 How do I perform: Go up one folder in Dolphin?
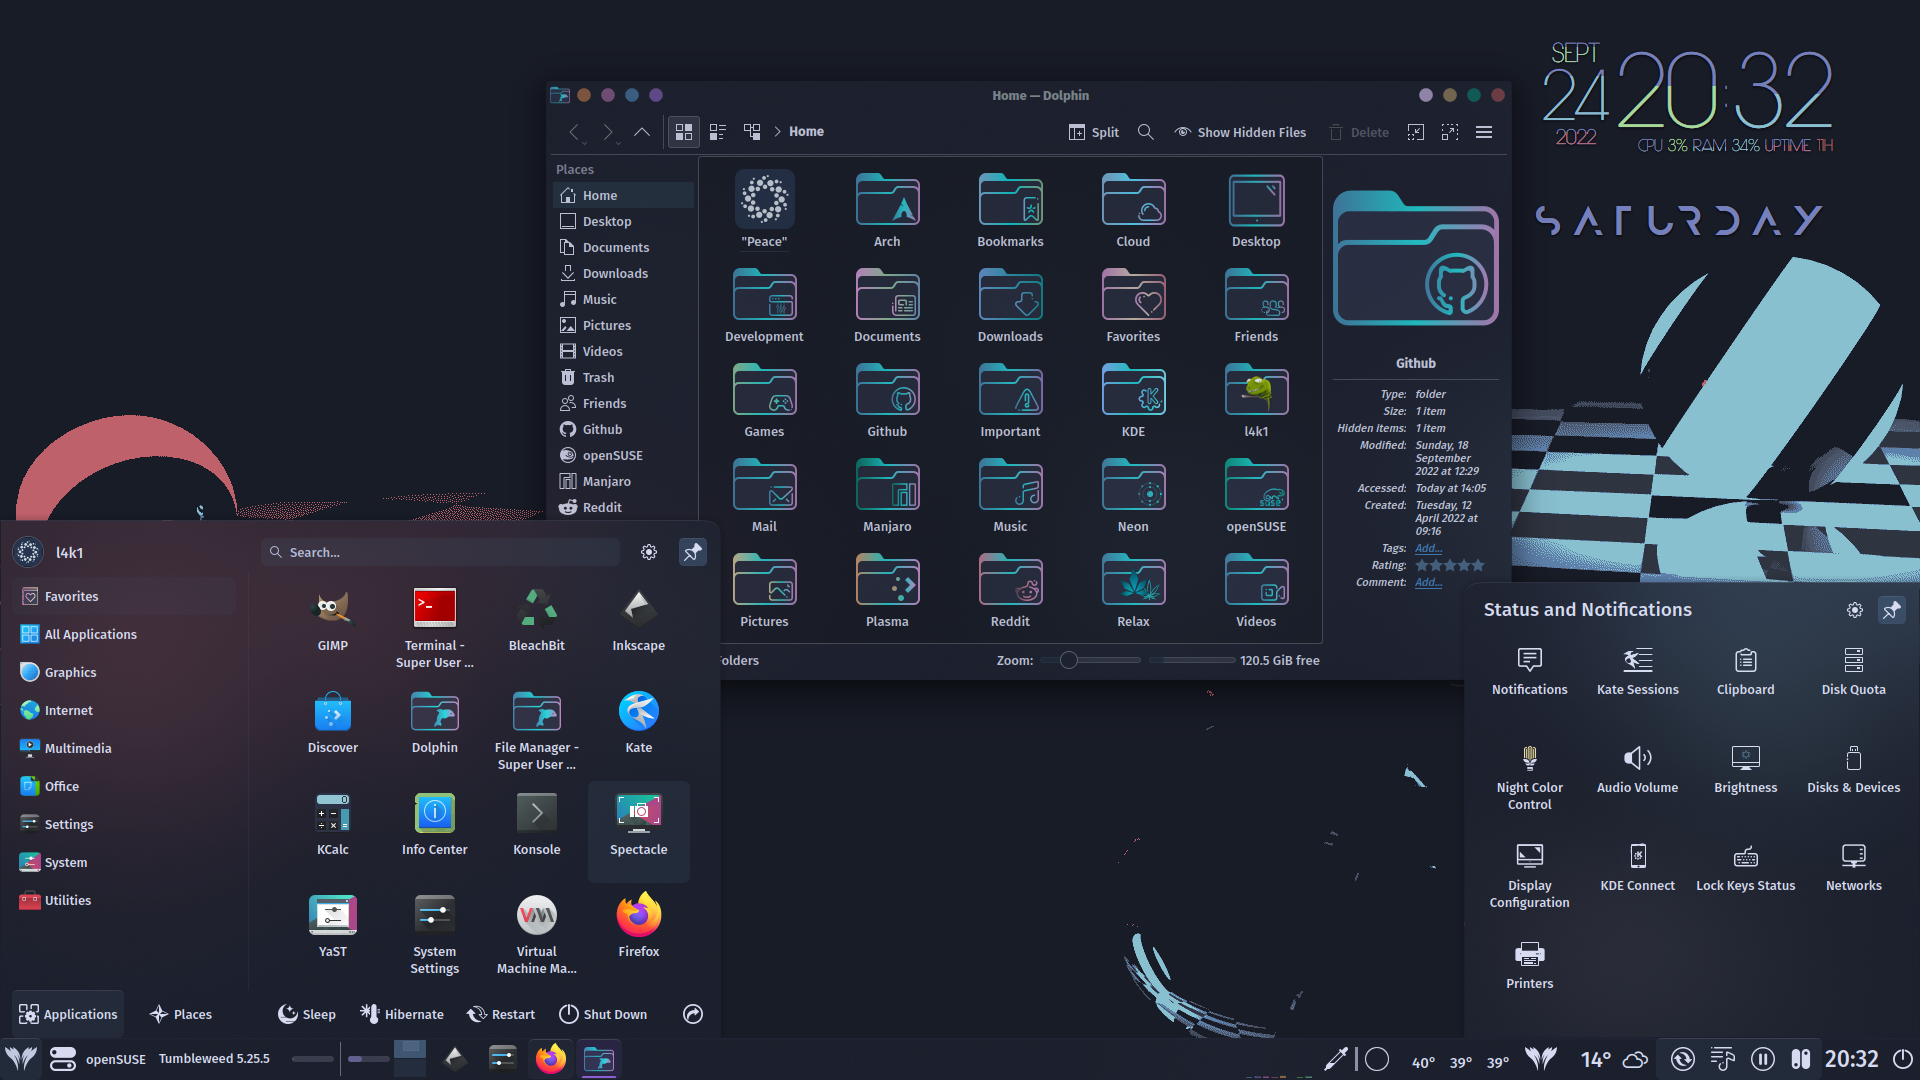click(x=642, y=132)
